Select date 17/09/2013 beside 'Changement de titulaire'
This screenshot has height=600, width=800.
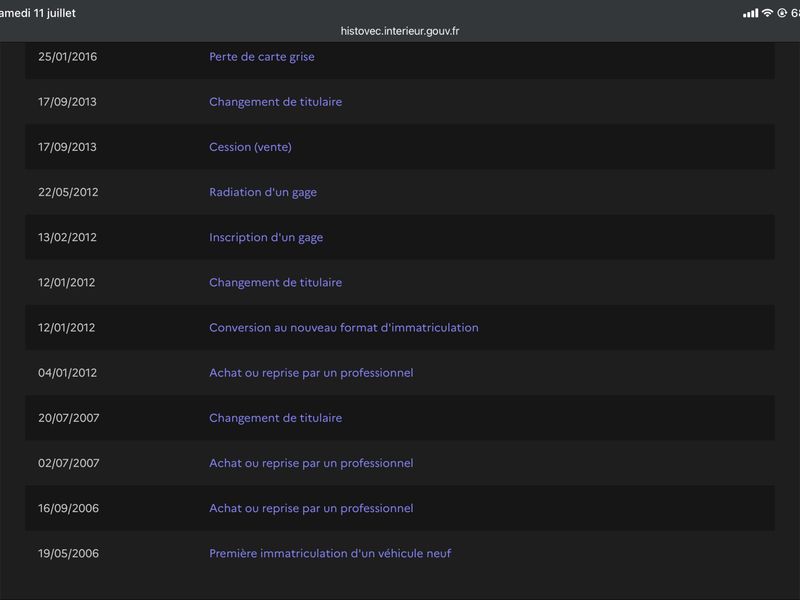coord(67,102)
